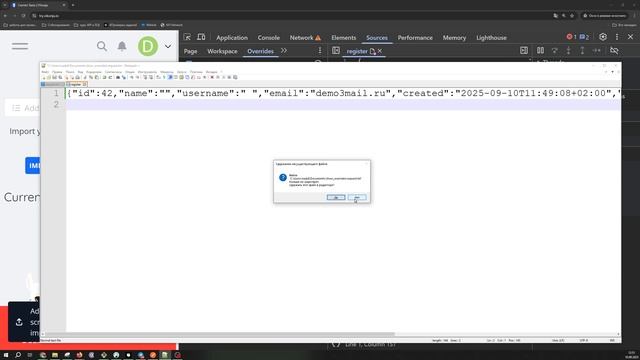Screen dimensions: 640x360
Task: Open the Performance tab in DevTools
Action: 415,38
